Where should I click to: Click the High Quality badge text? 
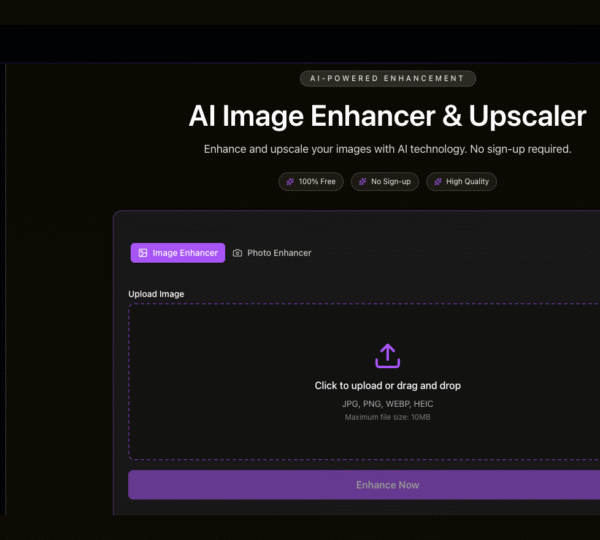(468, 182)
